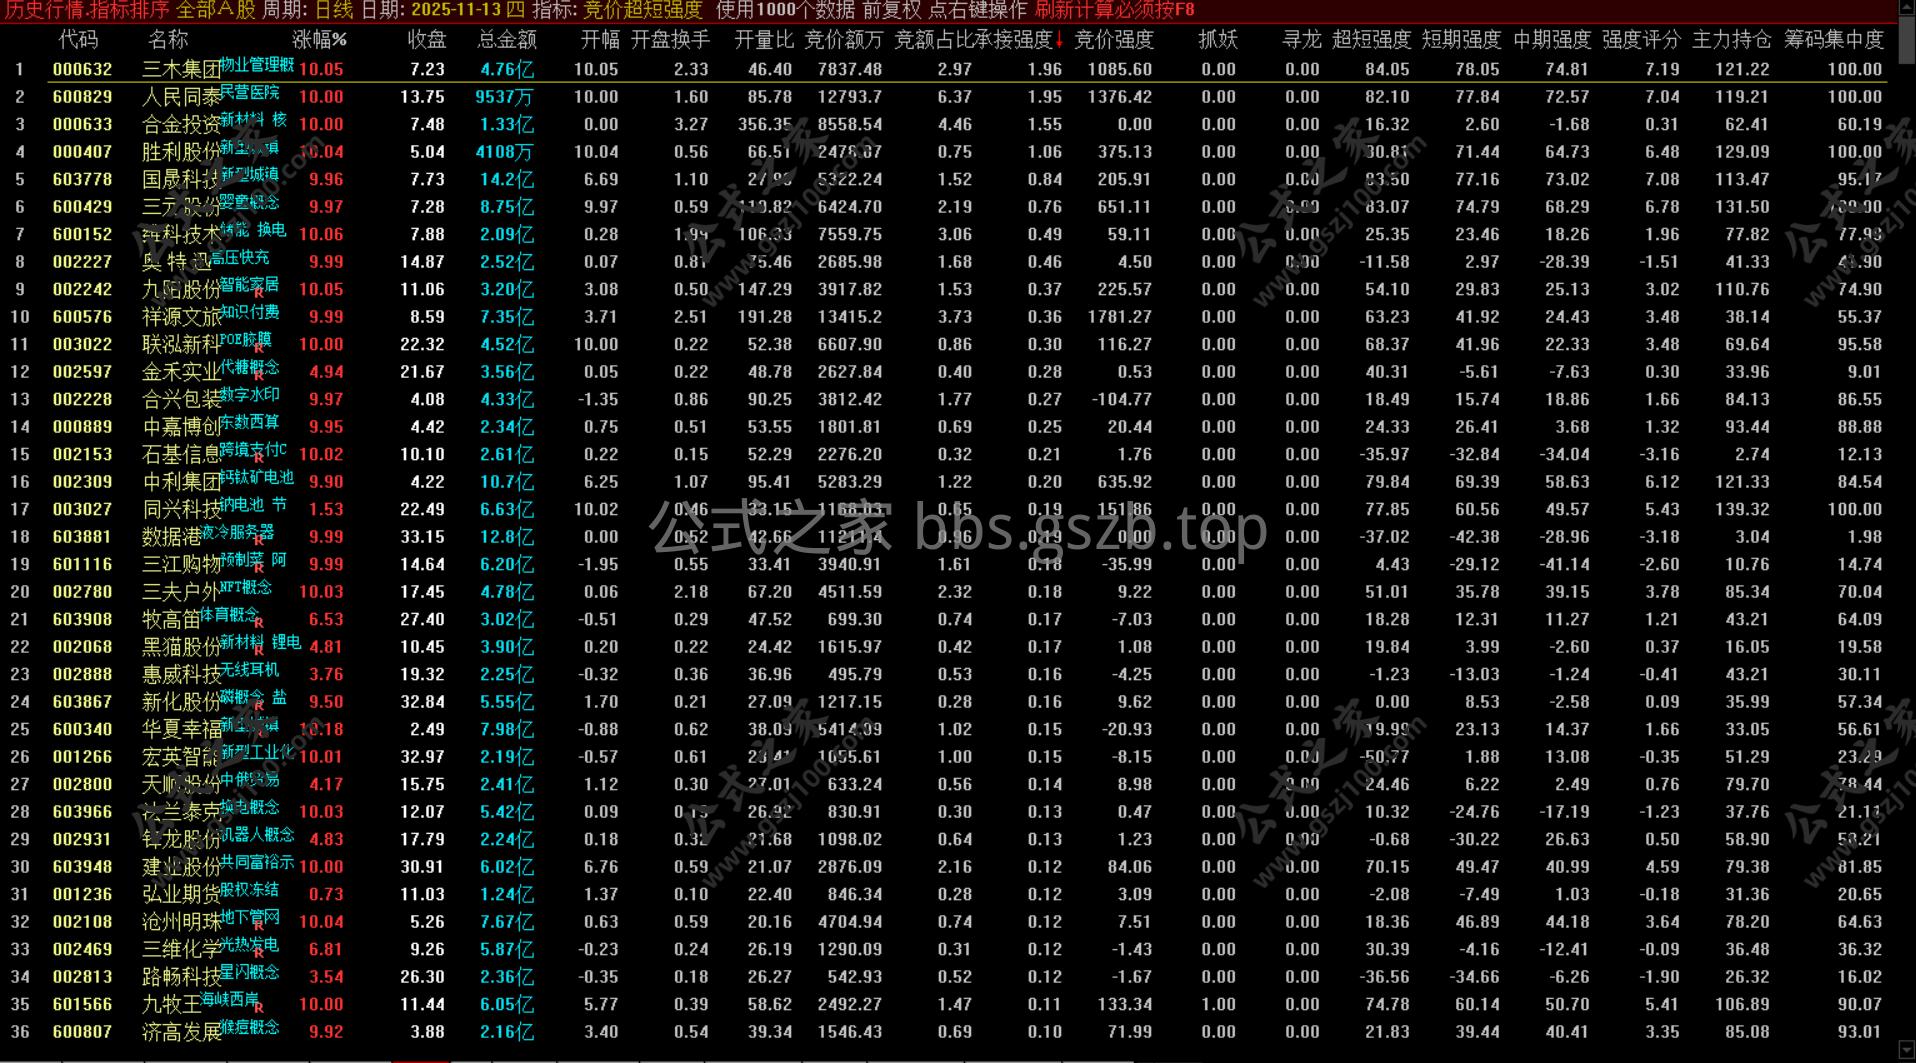Viewport: 1916px width, 1063px height.
Task: Select the 中嘉博创 stock name
Action: click(181, 427)
